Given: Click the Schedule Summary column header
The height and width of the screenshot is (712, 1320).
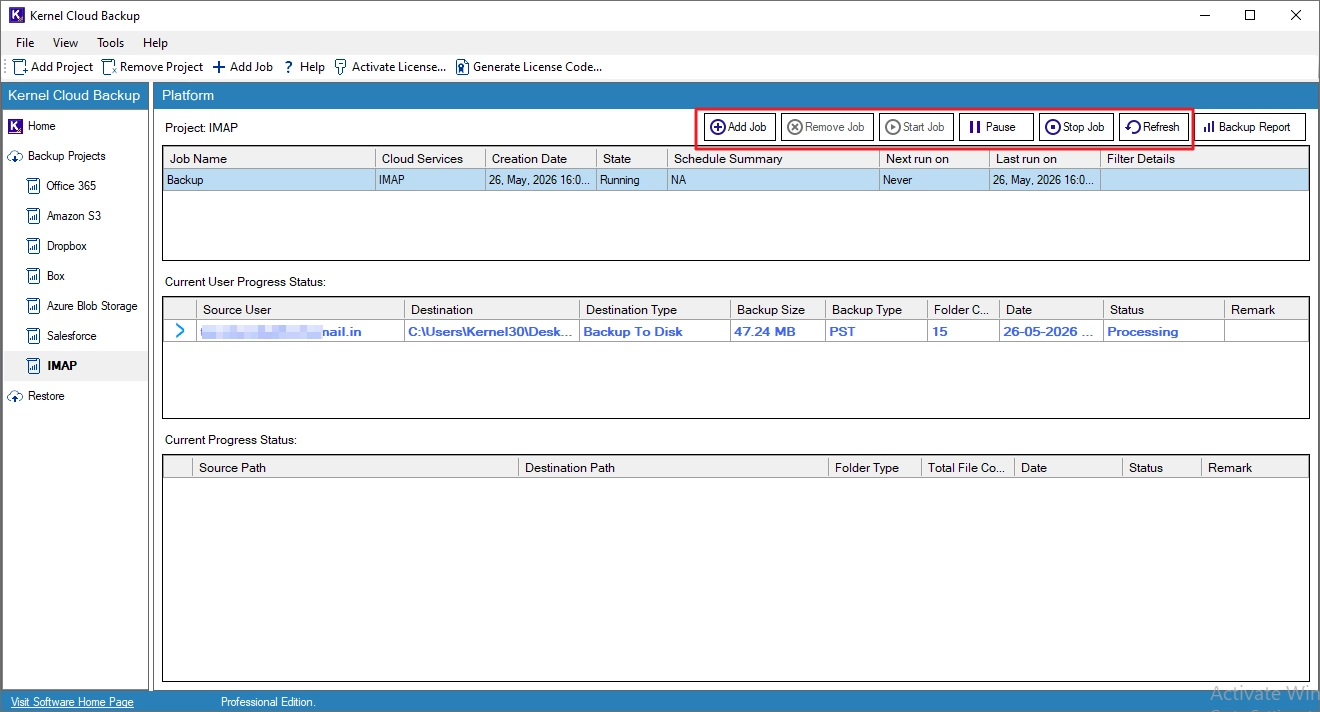Looking at the screenshot, I should click(773, 158).
